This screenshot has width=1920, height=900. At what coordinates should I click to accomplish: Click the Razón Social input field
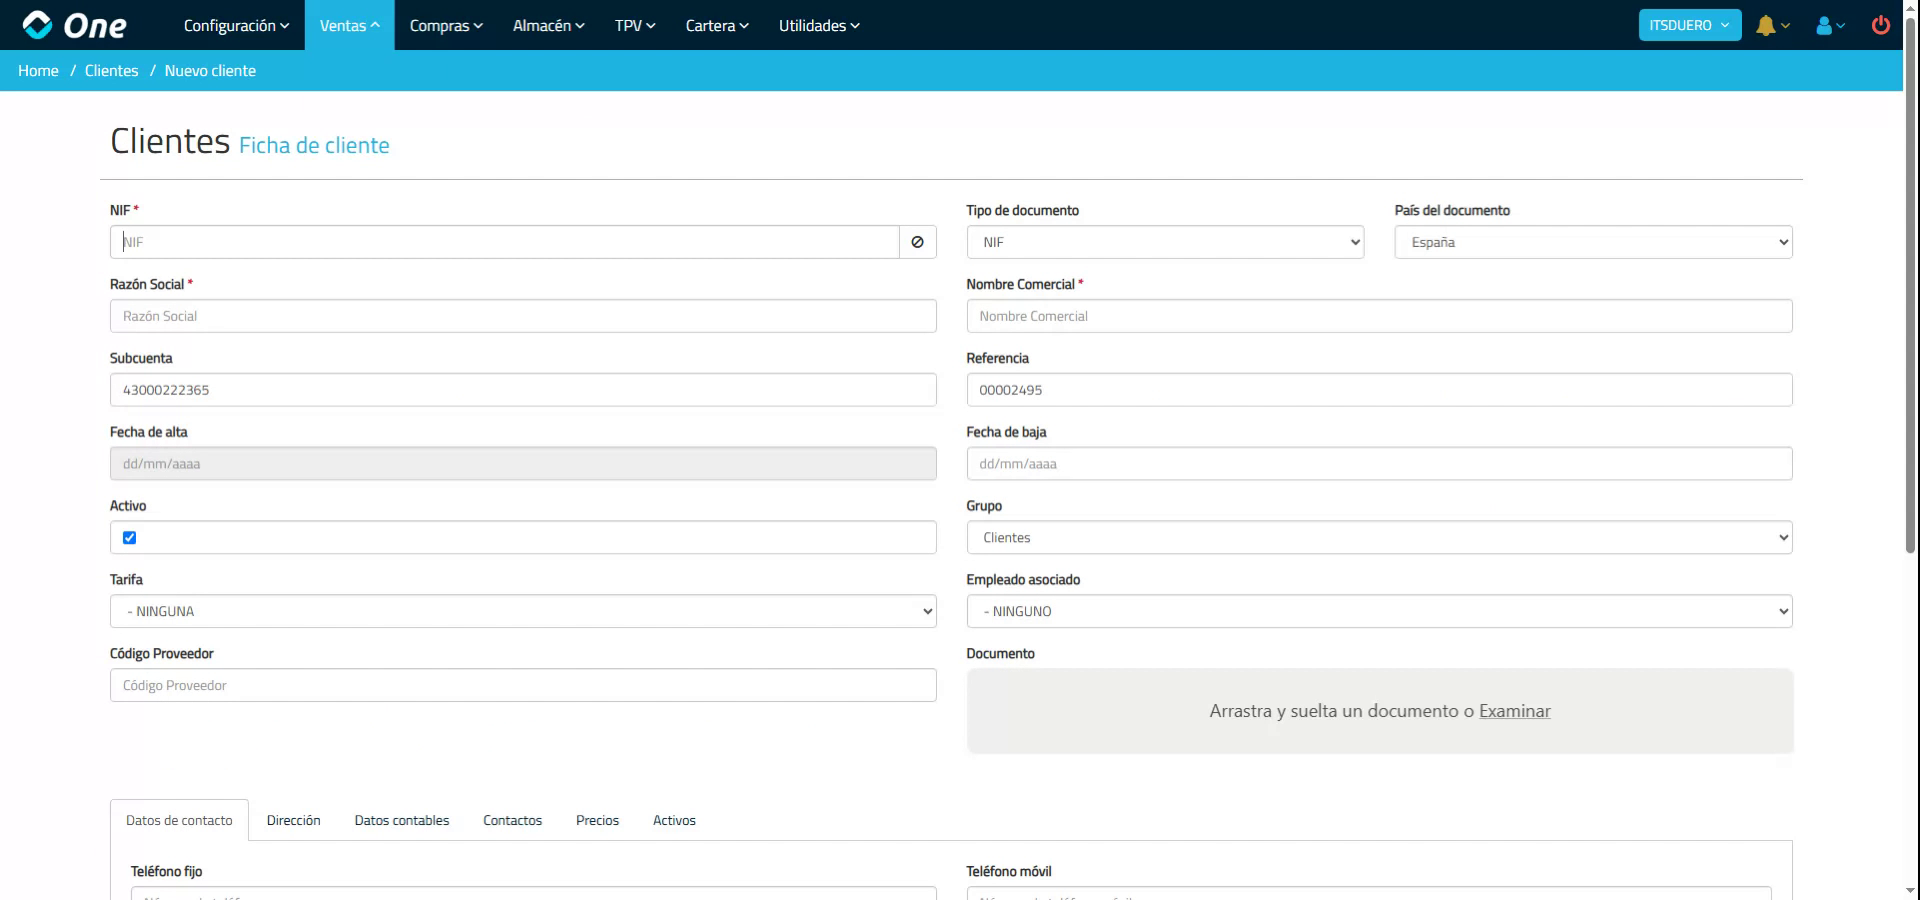pos(522,316)
